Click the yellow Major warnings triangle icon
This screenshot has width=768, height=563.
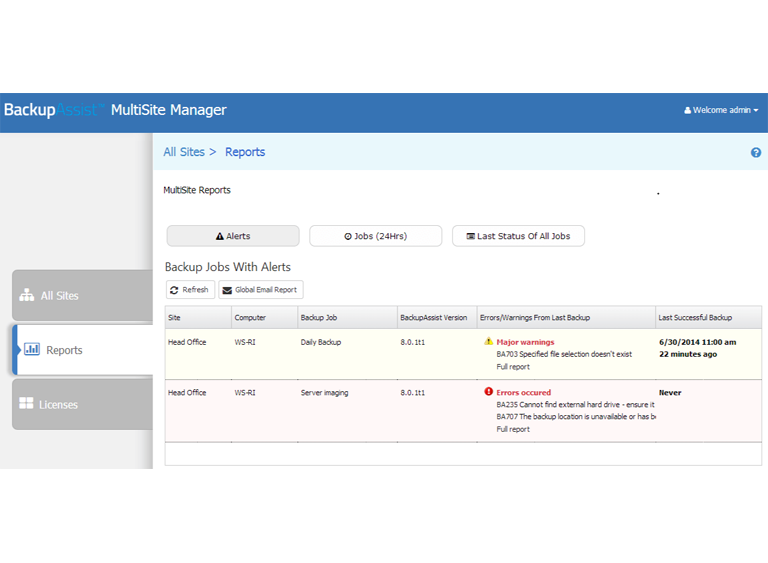(x=488, y=342)
